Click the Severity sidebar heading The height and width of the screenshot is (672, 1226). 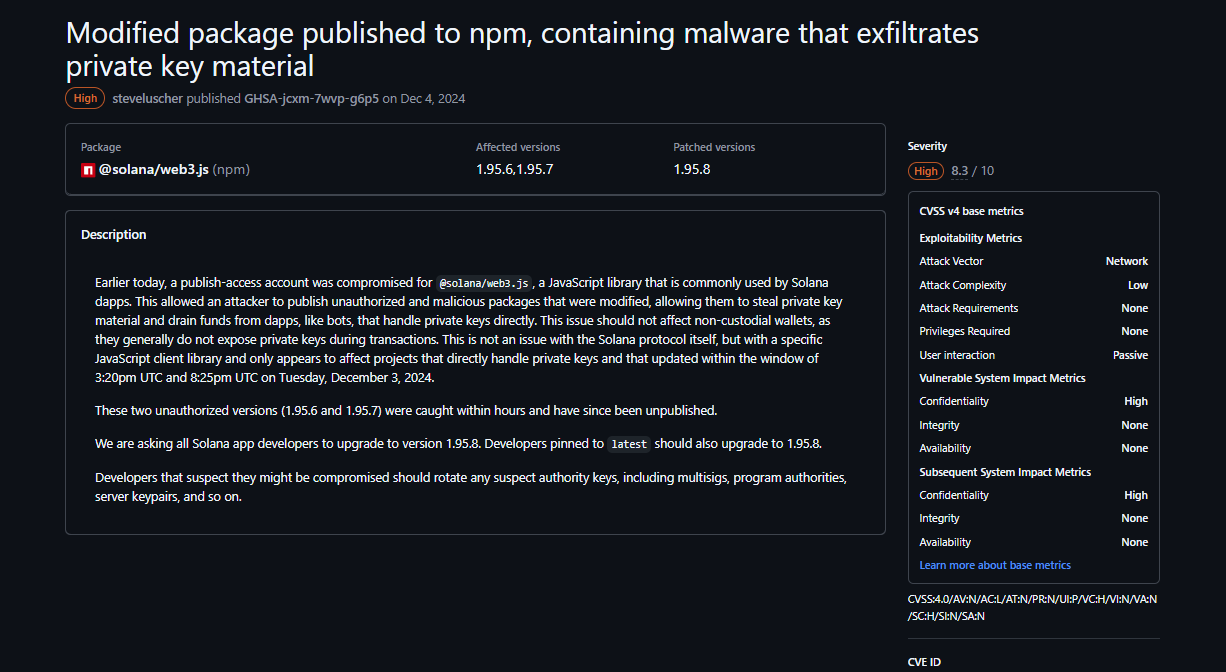927,146
